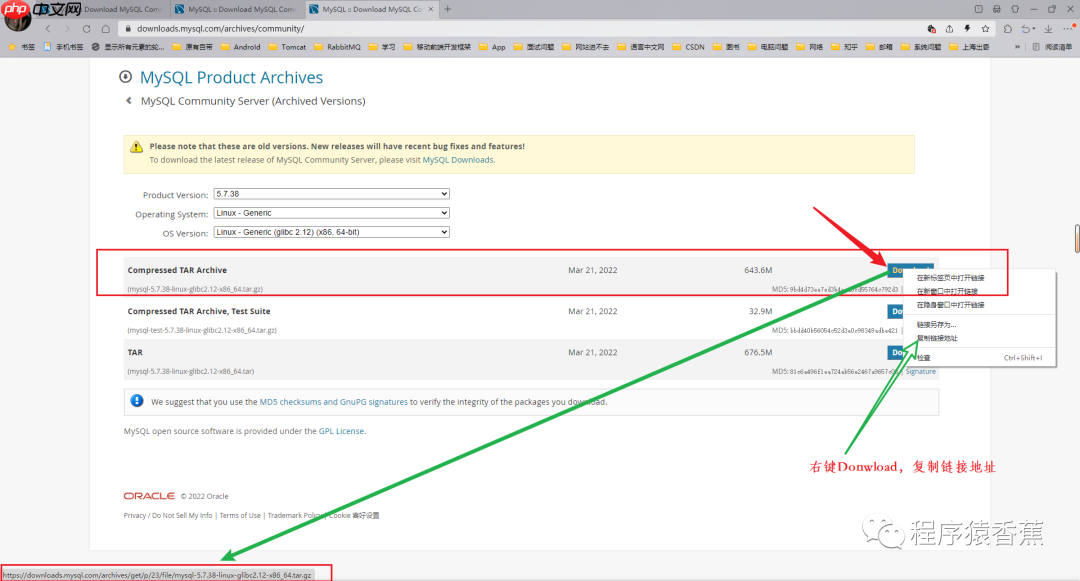Image resolution: width=1080 pixels, height=581 pixels.
Task: Bookmark this page with the star icon
Action: tap(985, 29)
